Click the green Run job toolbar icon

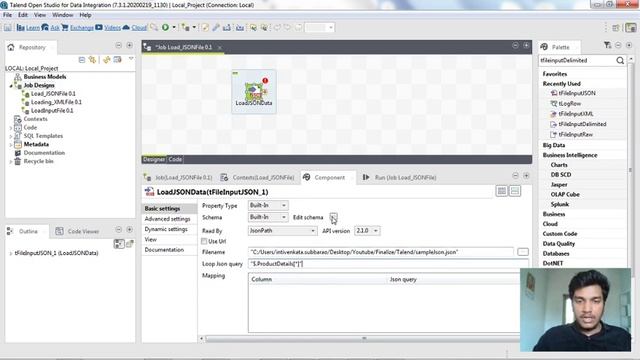(165, 27)
